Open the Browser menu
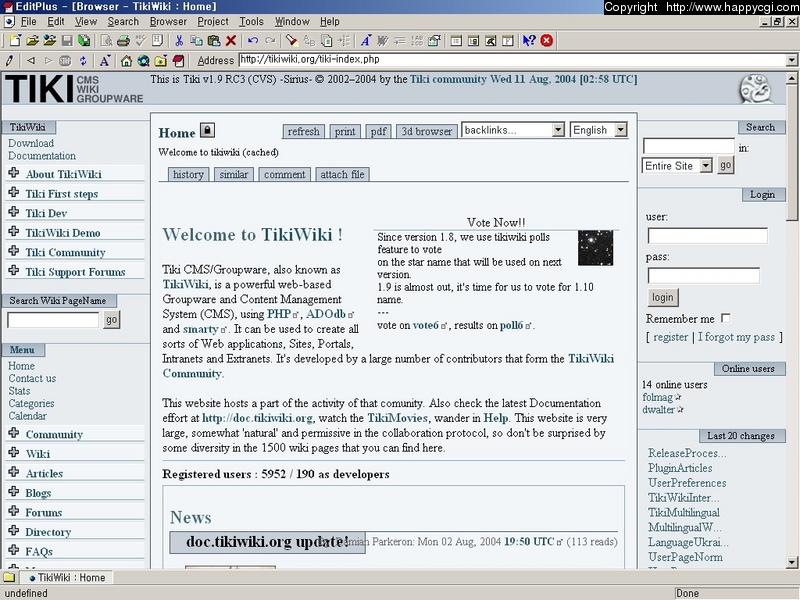Viewport: 800px width, 600px height. [x=168, y=21]
